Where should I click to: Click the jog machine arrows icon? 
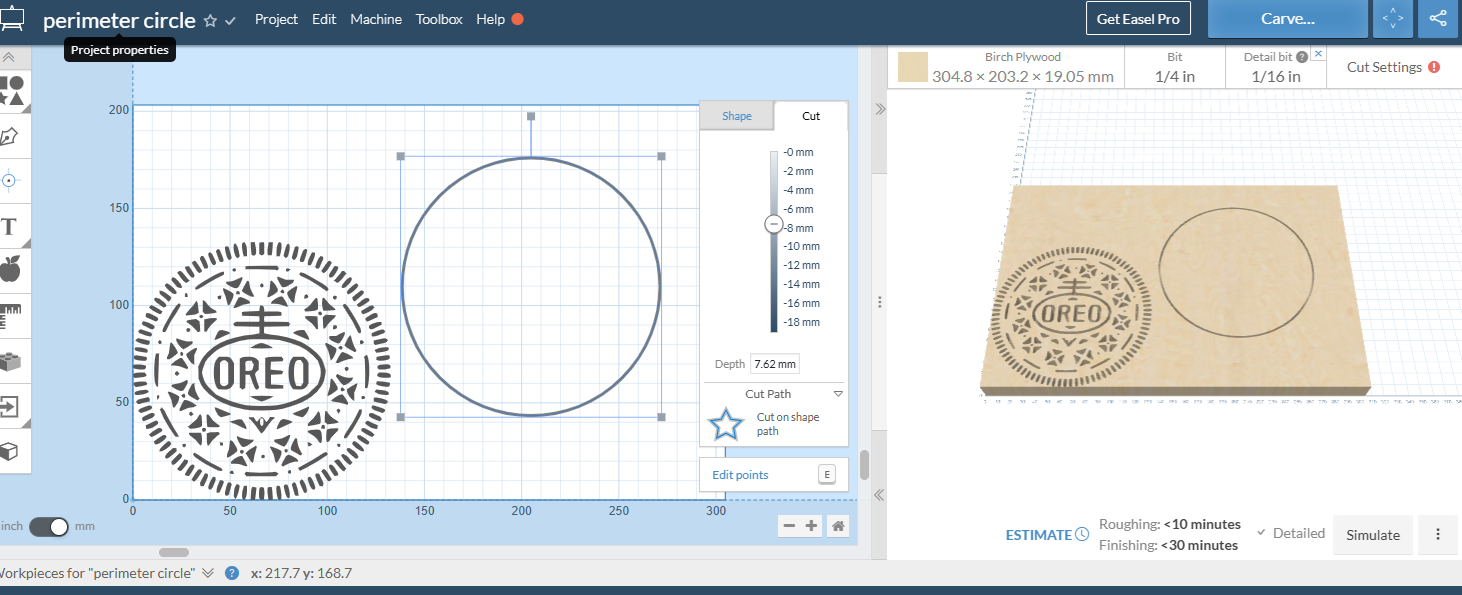pyautogui.click(x=1392, y=18)
